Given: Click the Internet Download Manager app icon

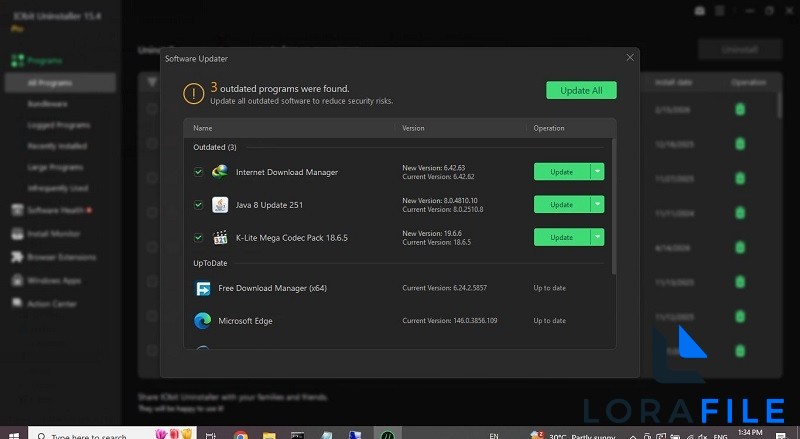Looking at the screenshot, I should (220, 172).
